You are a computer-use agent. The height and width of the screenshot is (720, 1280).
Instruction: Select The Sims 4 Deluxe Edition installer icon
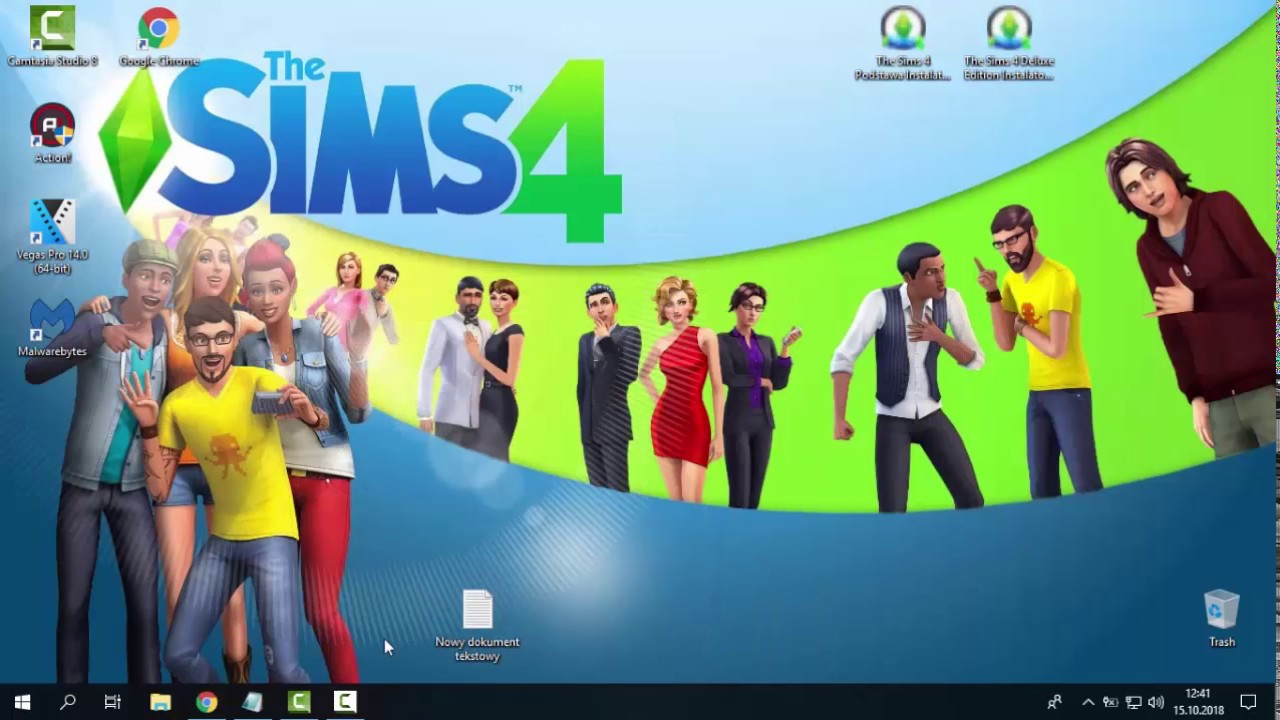tap(1009, 43)
